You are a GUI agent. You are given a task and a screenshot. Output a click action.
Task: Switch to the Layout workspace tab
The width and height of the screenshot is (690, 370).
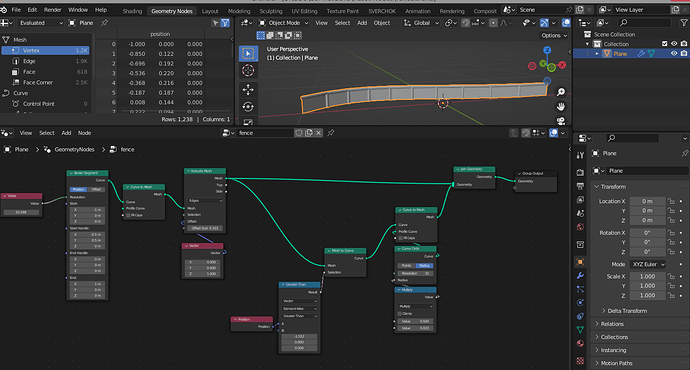210,11
